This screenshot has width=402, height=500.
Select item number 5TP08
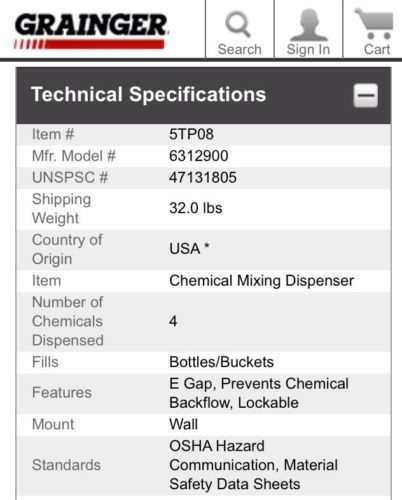(191, 134)
